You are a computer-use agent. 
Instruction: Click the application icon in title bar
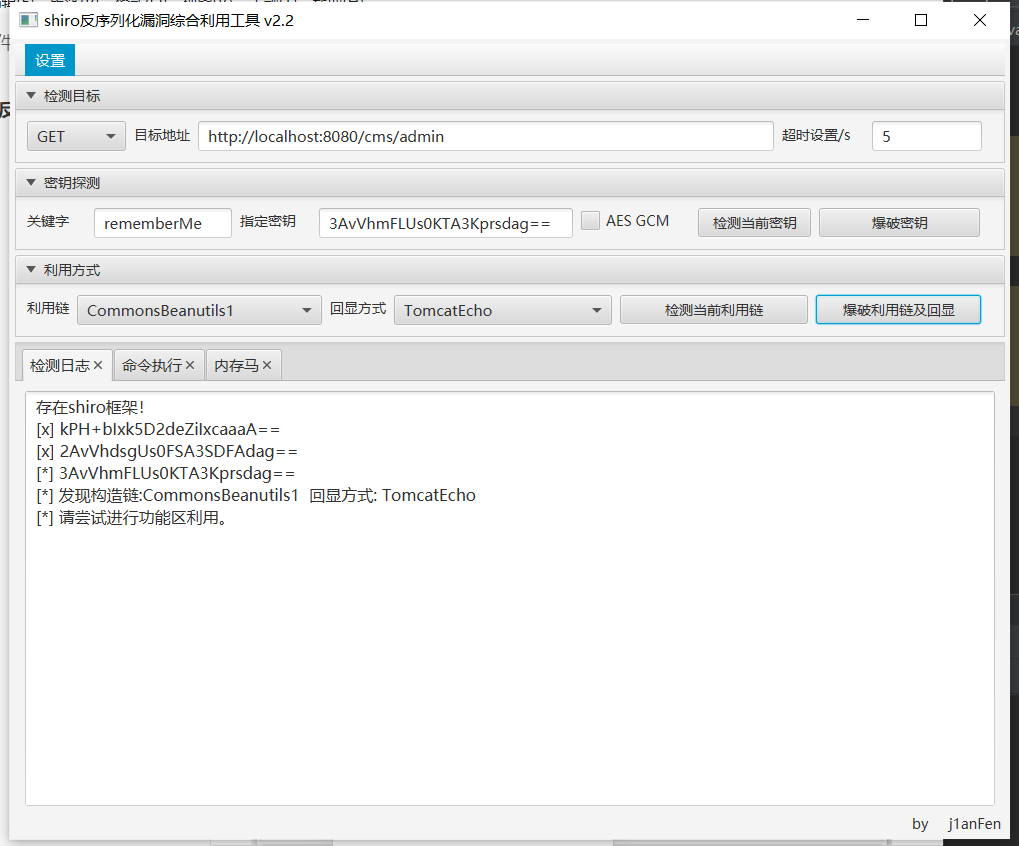click(x=28, y=20)
